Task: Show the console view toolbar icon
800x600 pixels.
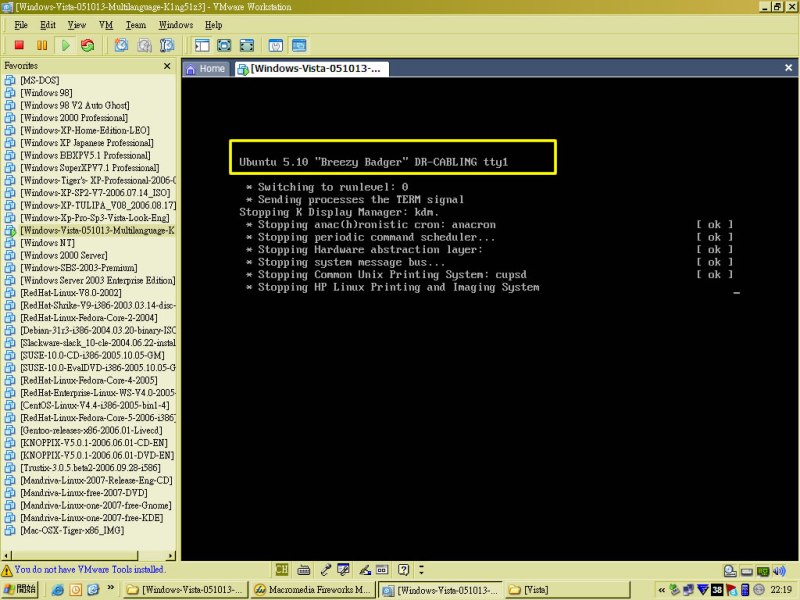Action: coord(299,45)
